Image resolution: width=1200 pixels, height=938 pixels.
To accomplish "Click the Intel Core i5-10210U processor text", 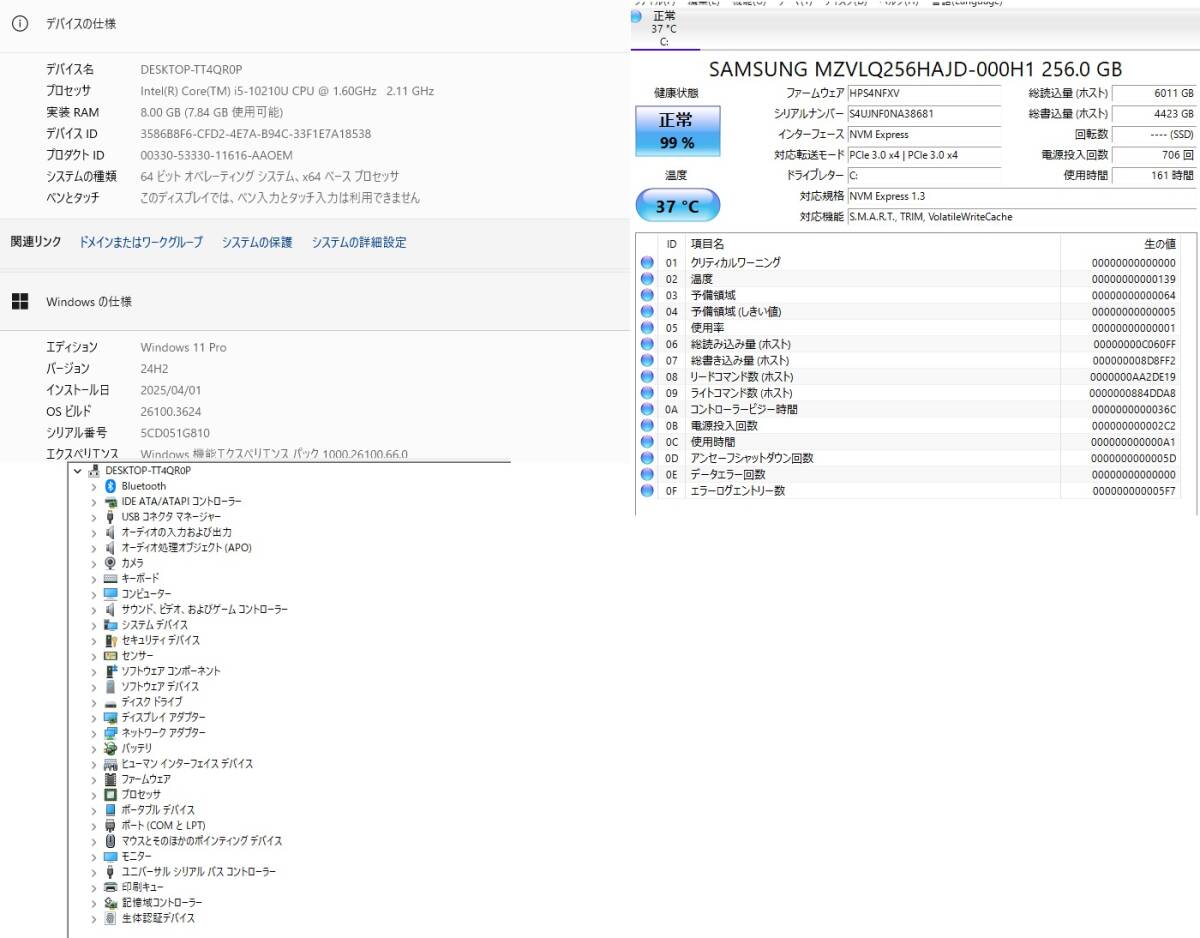I will (287, 91).
